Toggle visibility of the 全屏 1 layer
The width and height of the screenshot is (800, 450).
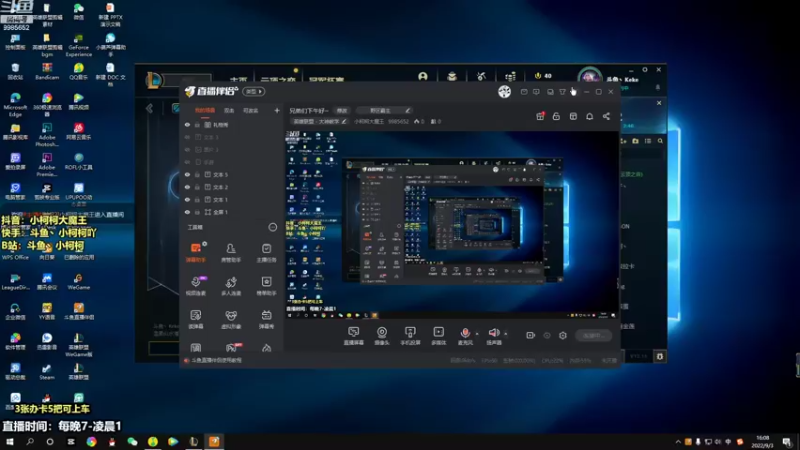point(187,212)
